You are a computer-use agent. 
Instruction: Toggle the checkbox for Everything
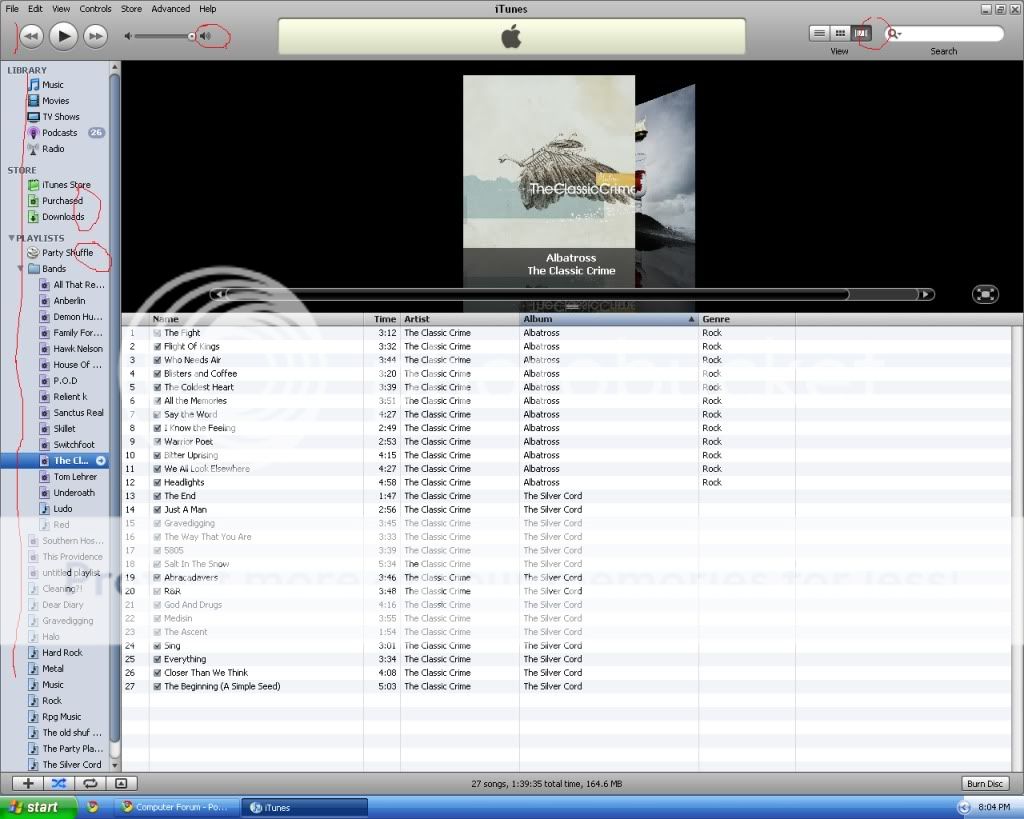(x=157, y=660)
